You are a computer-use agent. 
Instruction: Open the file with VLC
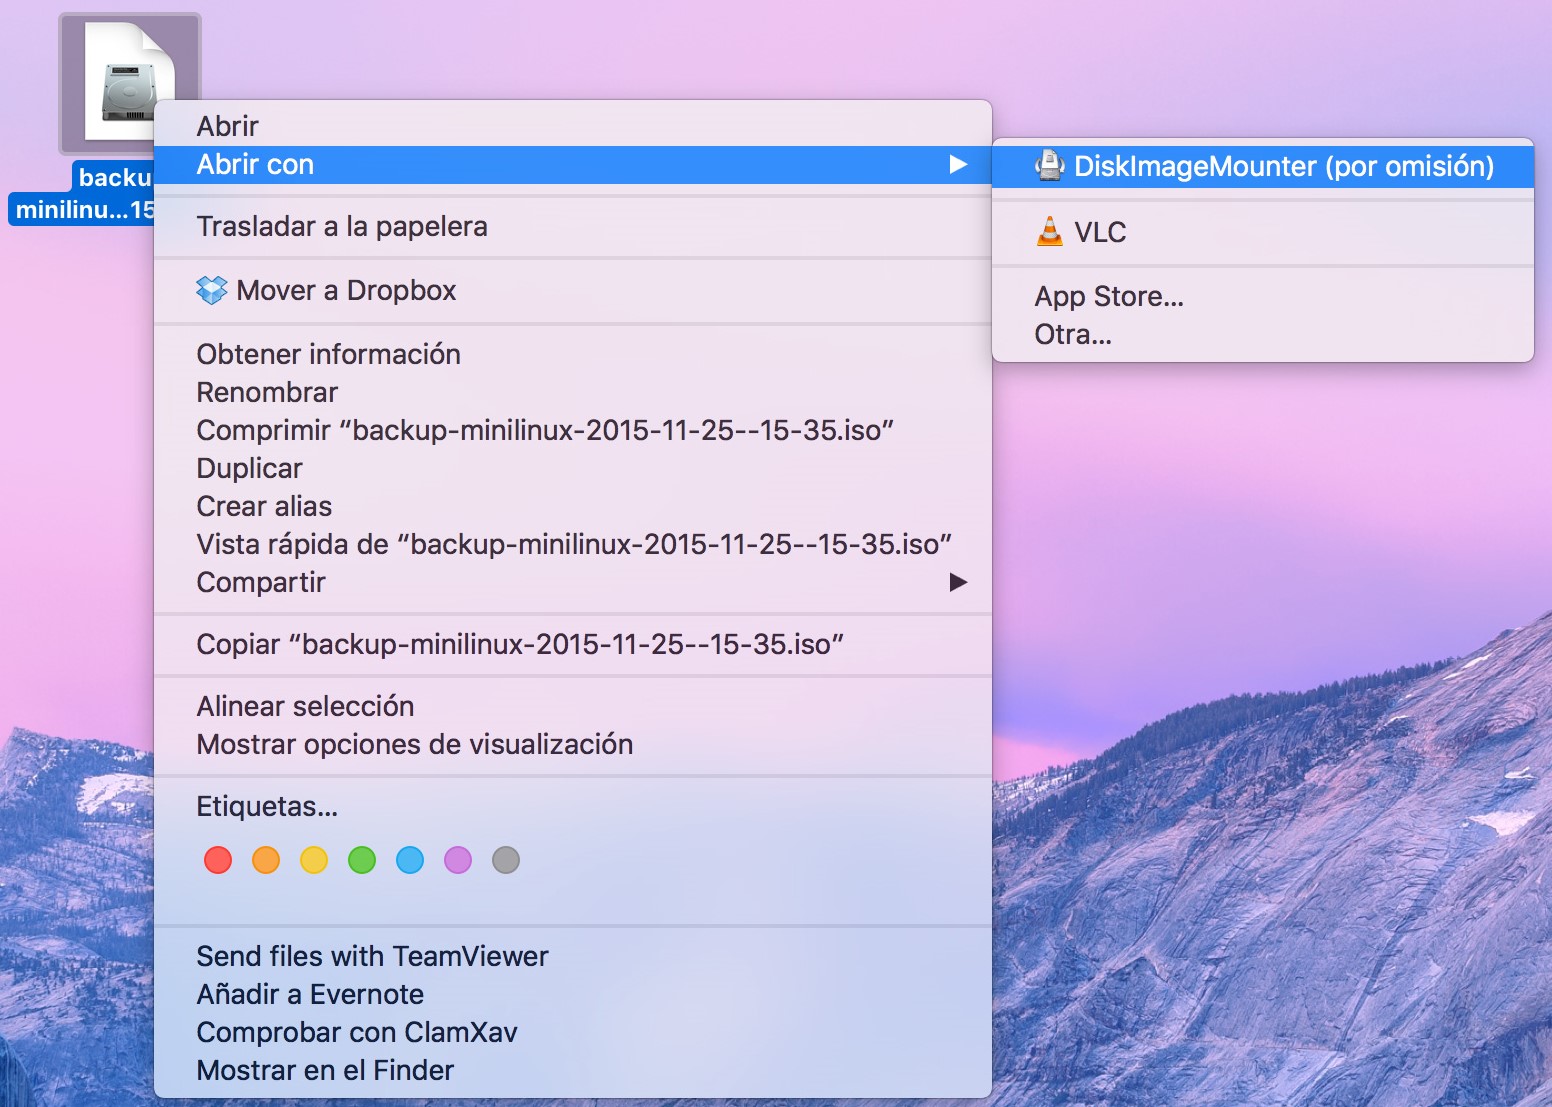(x=1263, y=232)
